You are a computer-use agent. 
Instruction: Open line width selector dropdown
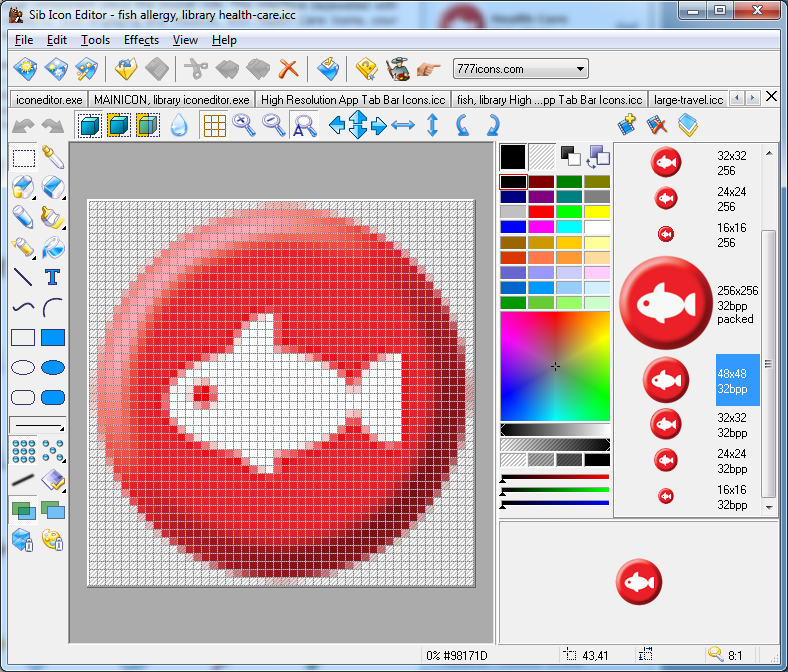38,425
